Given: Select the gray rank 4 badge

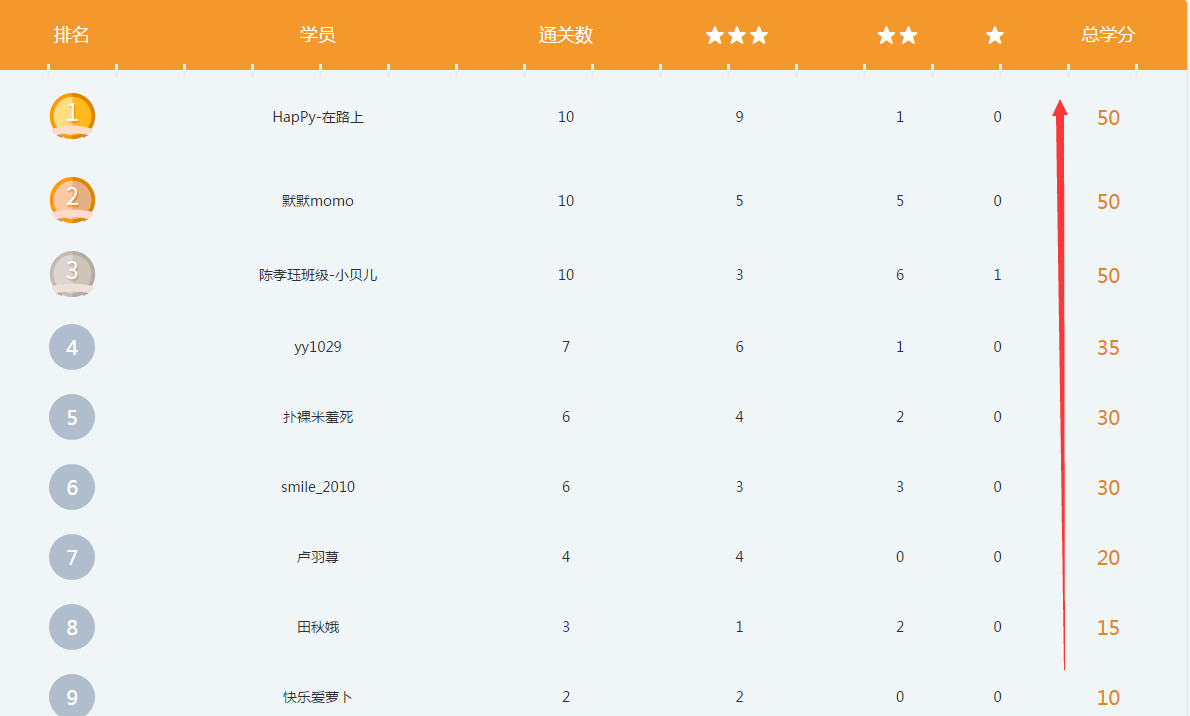Looking at the screenshot, I should coord(72,347).
